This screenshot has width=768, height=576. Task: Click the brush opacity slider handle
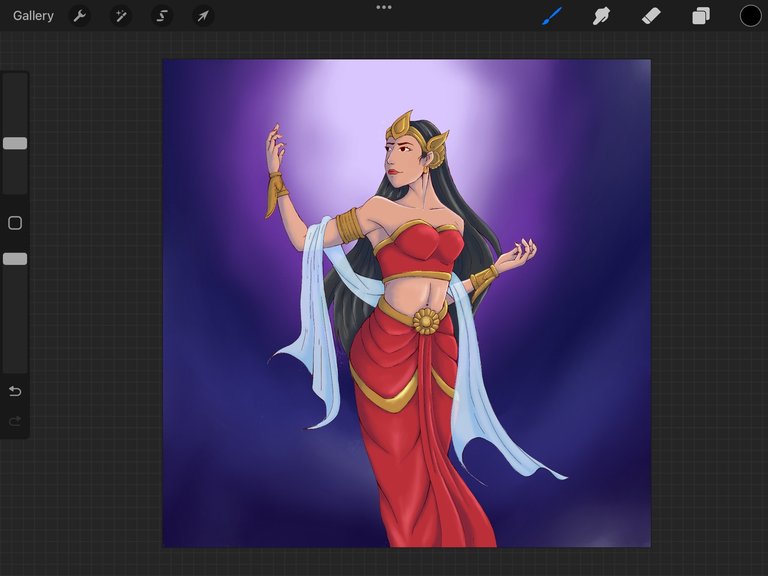coord(15,259)
